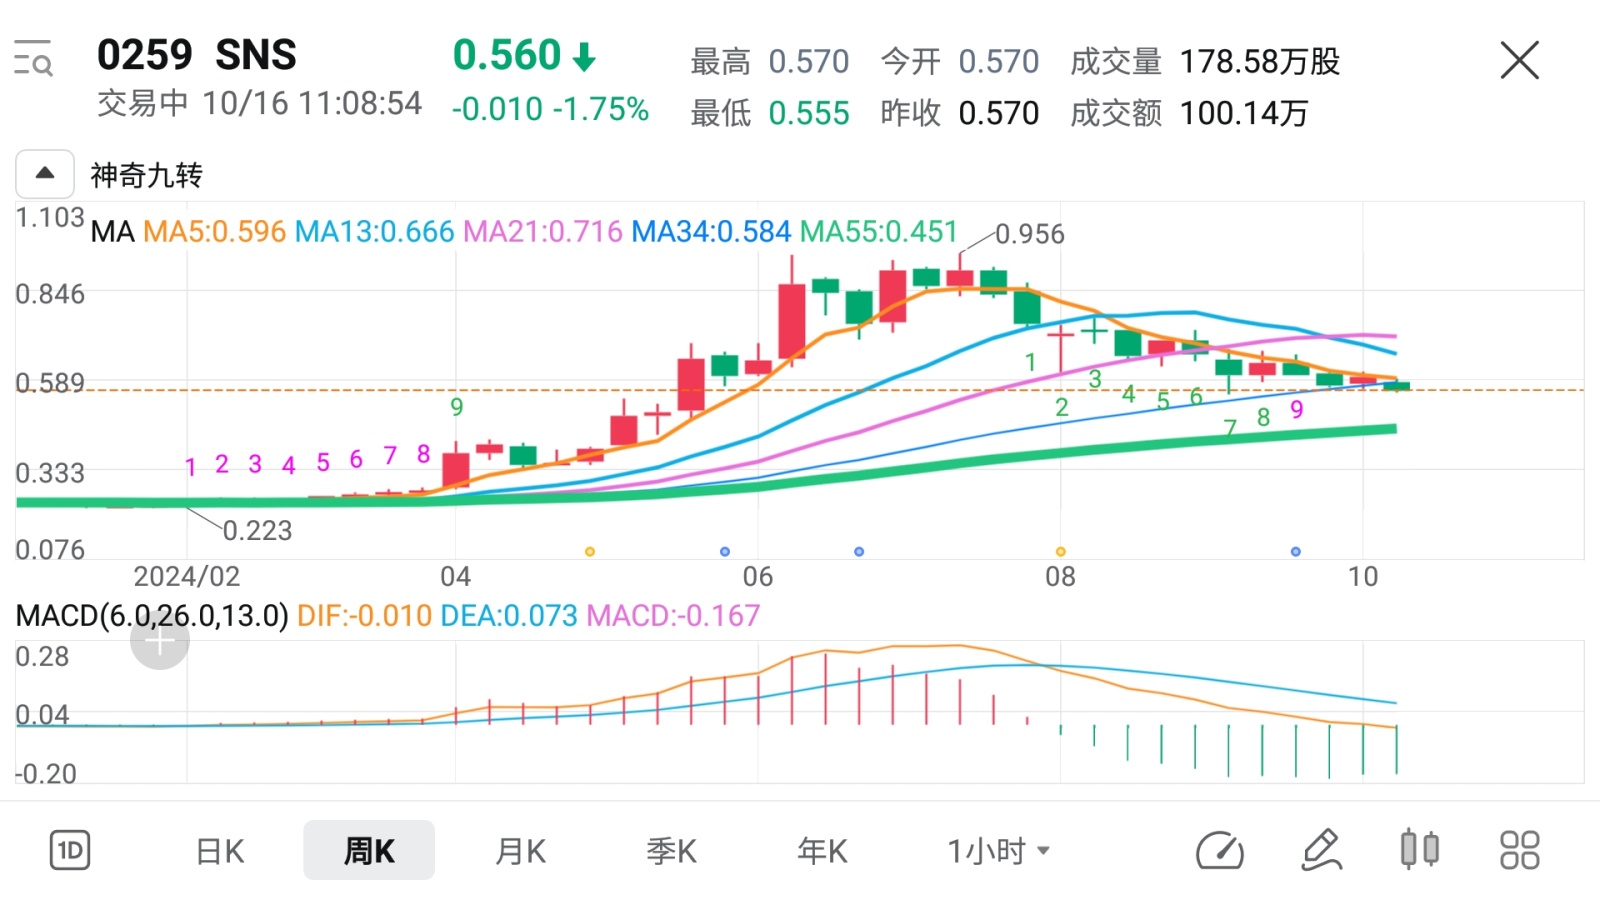Image resolution: width=1600 pixels, height=900 pixels.
Task: Click the 0.956 high price annotation
Action: (x=1029, y=234)
